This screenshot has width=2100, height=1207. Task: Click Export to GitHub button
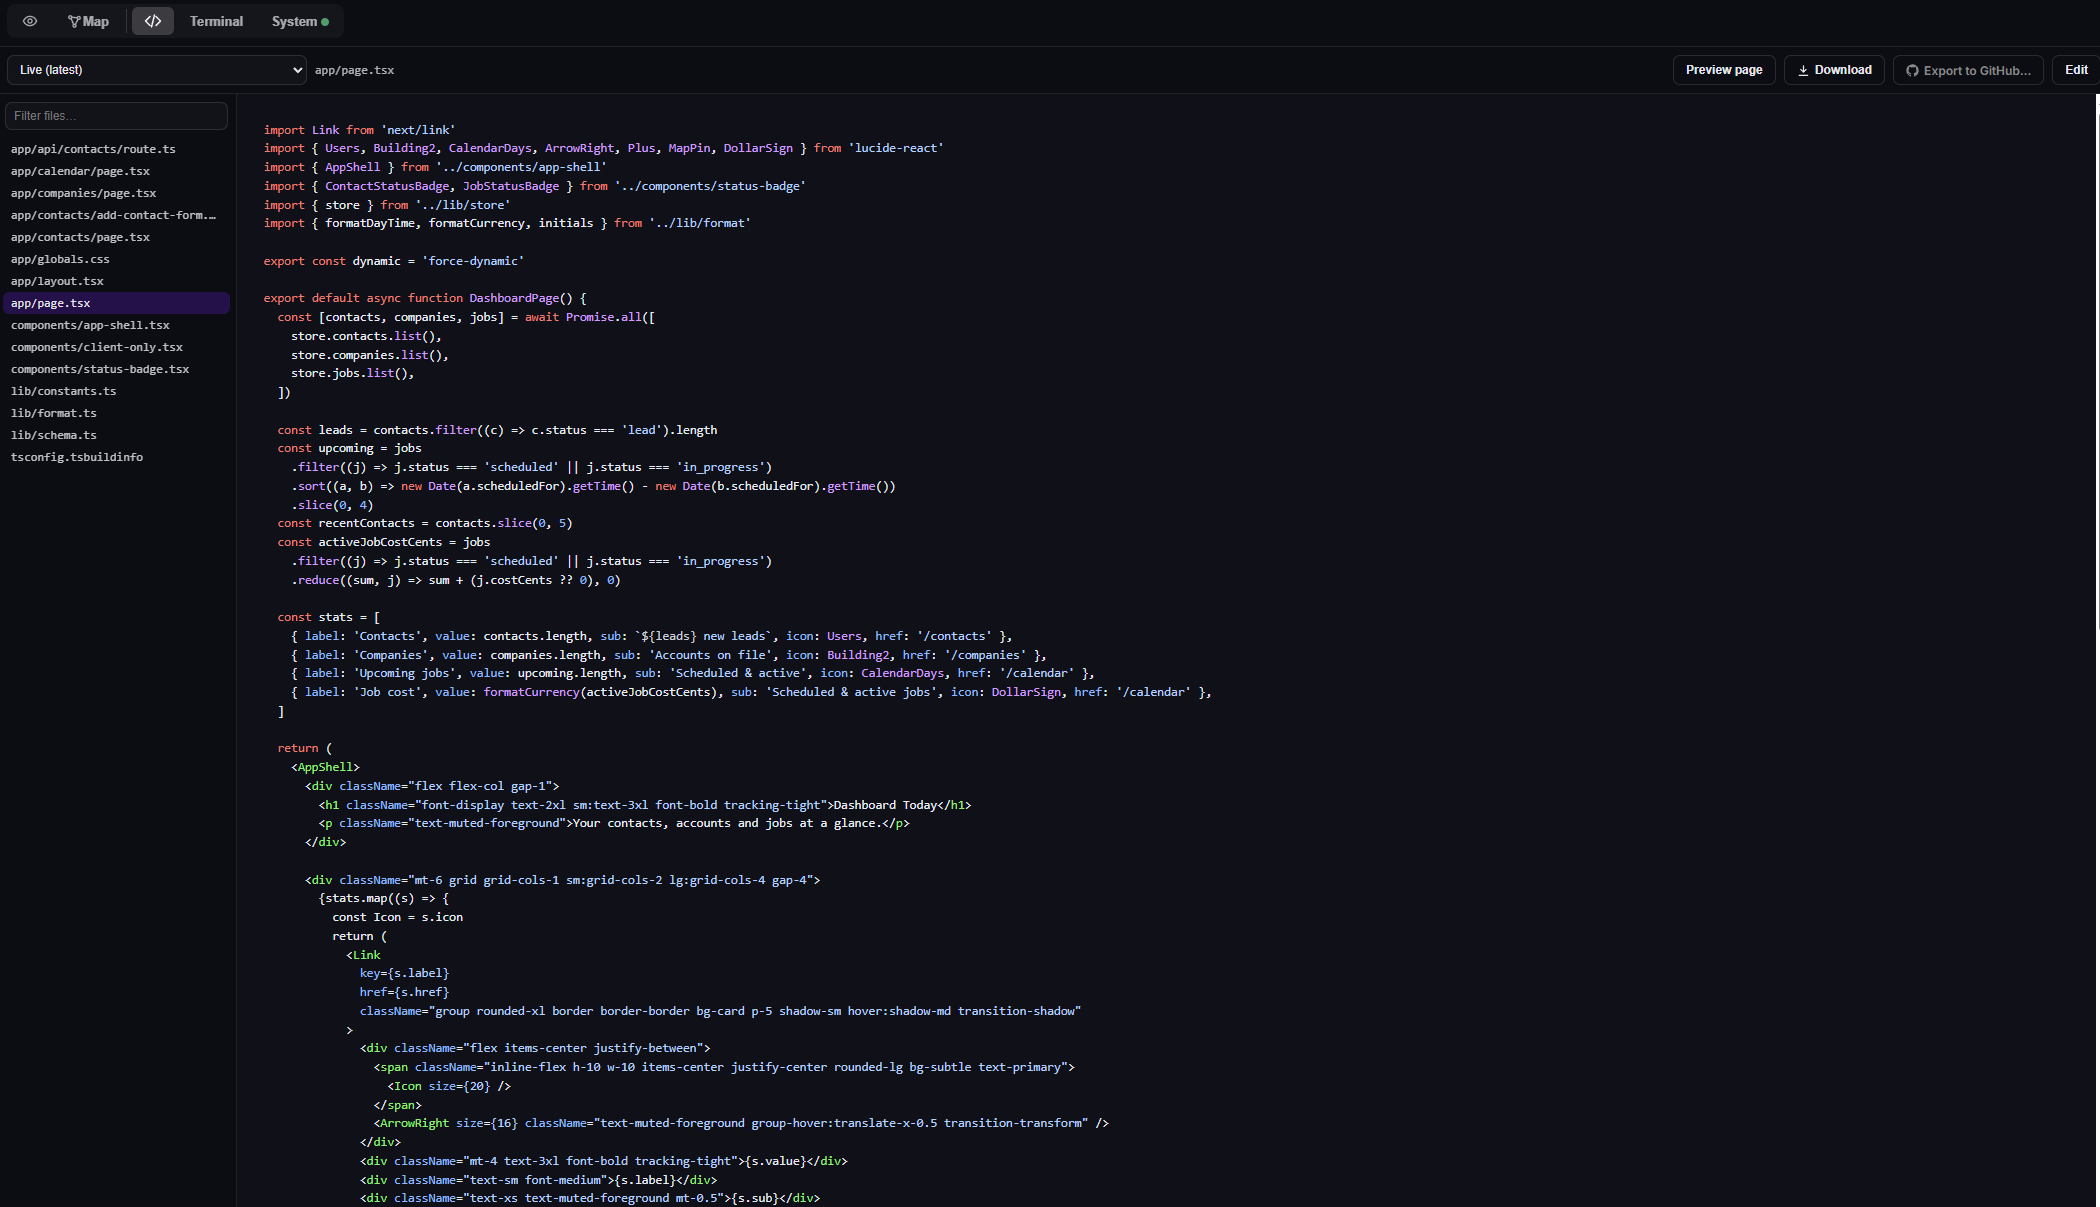coord(1968,70)
